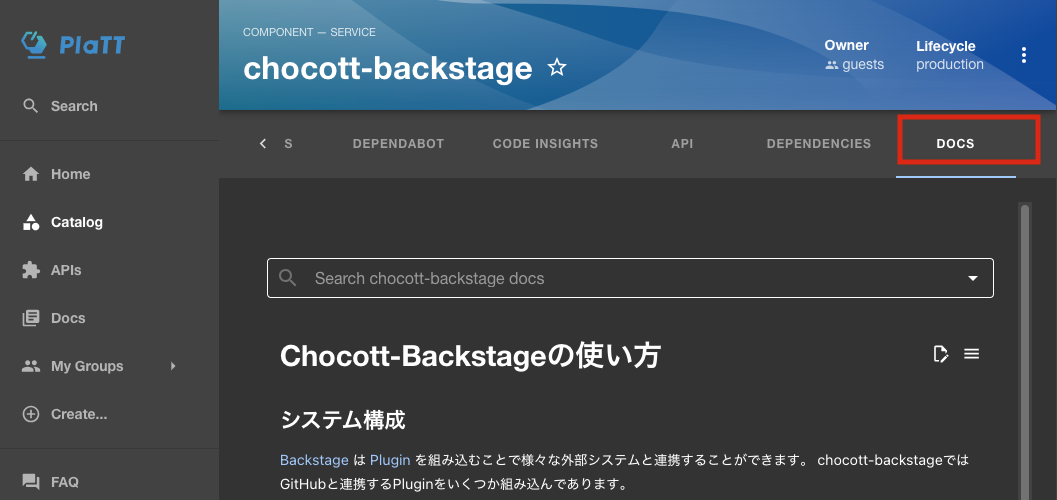Click the partially visible tab ending in S

[x=289, y=144]
